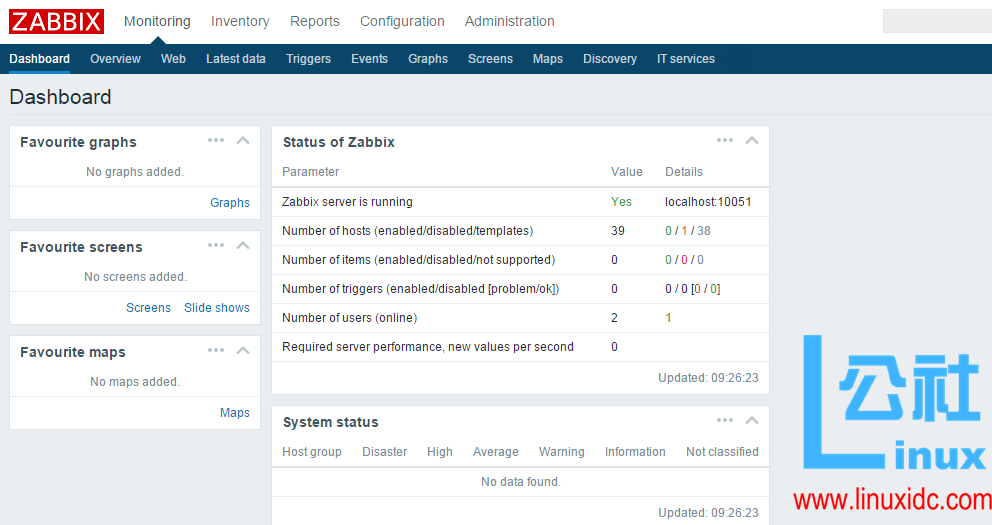Open the Maps link in Favourite maps
Viewport: 992px width, 525px height.
[235, 413]
